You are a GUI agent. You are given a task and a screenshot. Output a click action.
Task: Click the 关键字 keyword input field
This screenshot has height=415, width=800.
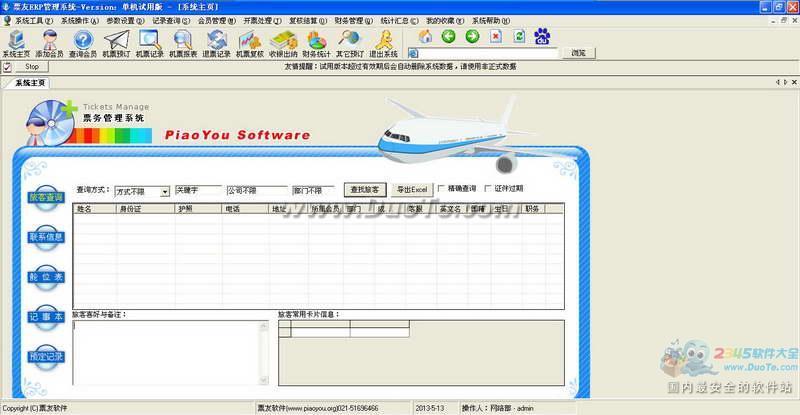coord(198,190)
